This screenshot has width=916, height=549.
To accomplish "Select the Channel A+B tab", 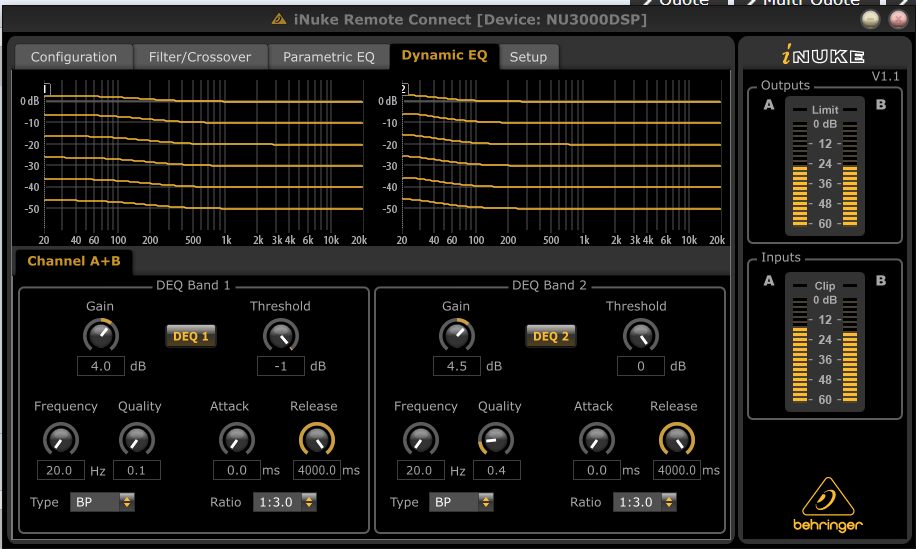I will click(74, 262).
